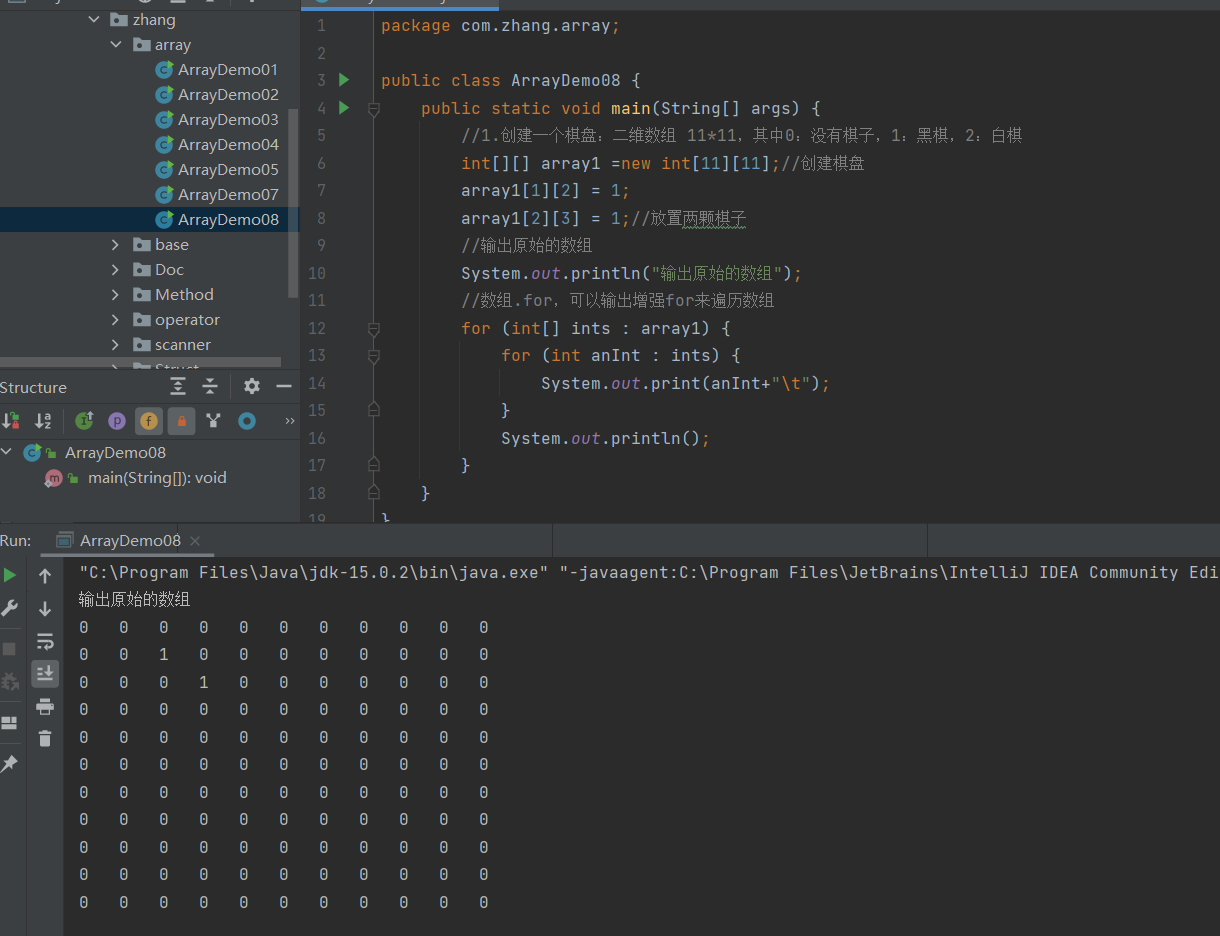Open ArrayDemo07 in project tree

228,195
